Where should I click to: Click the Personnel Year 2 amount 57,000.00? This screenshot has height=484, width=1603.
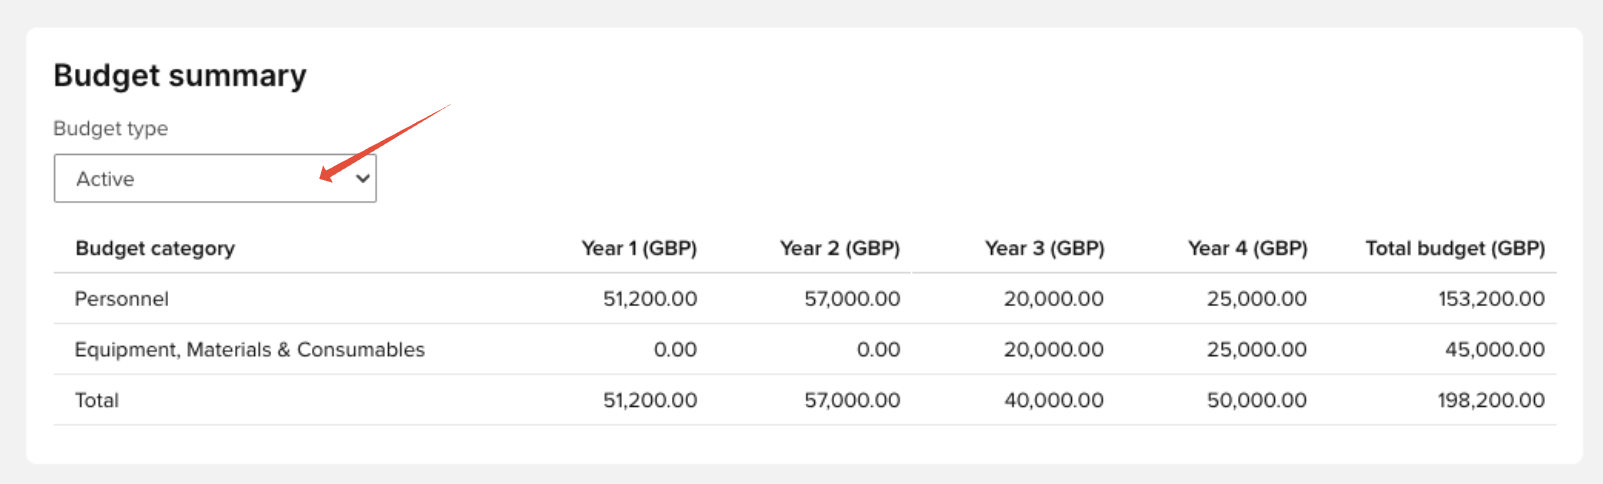(x=852, y=299)
